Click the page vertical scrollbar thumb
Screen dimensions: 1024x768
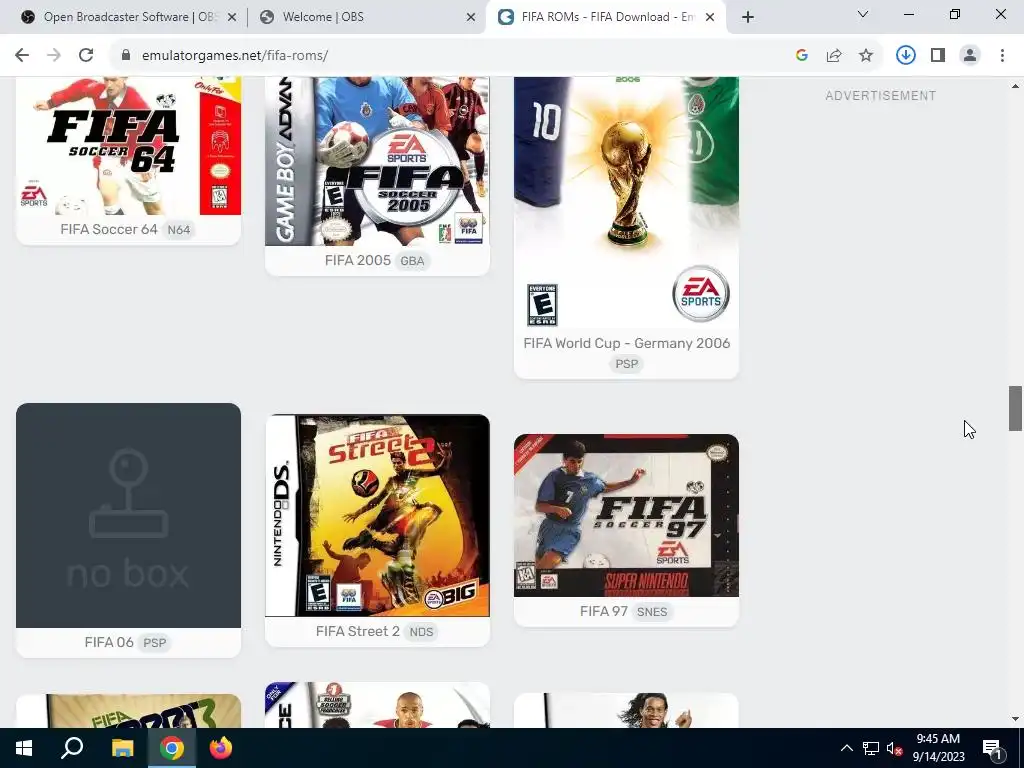pos(1015,408)
